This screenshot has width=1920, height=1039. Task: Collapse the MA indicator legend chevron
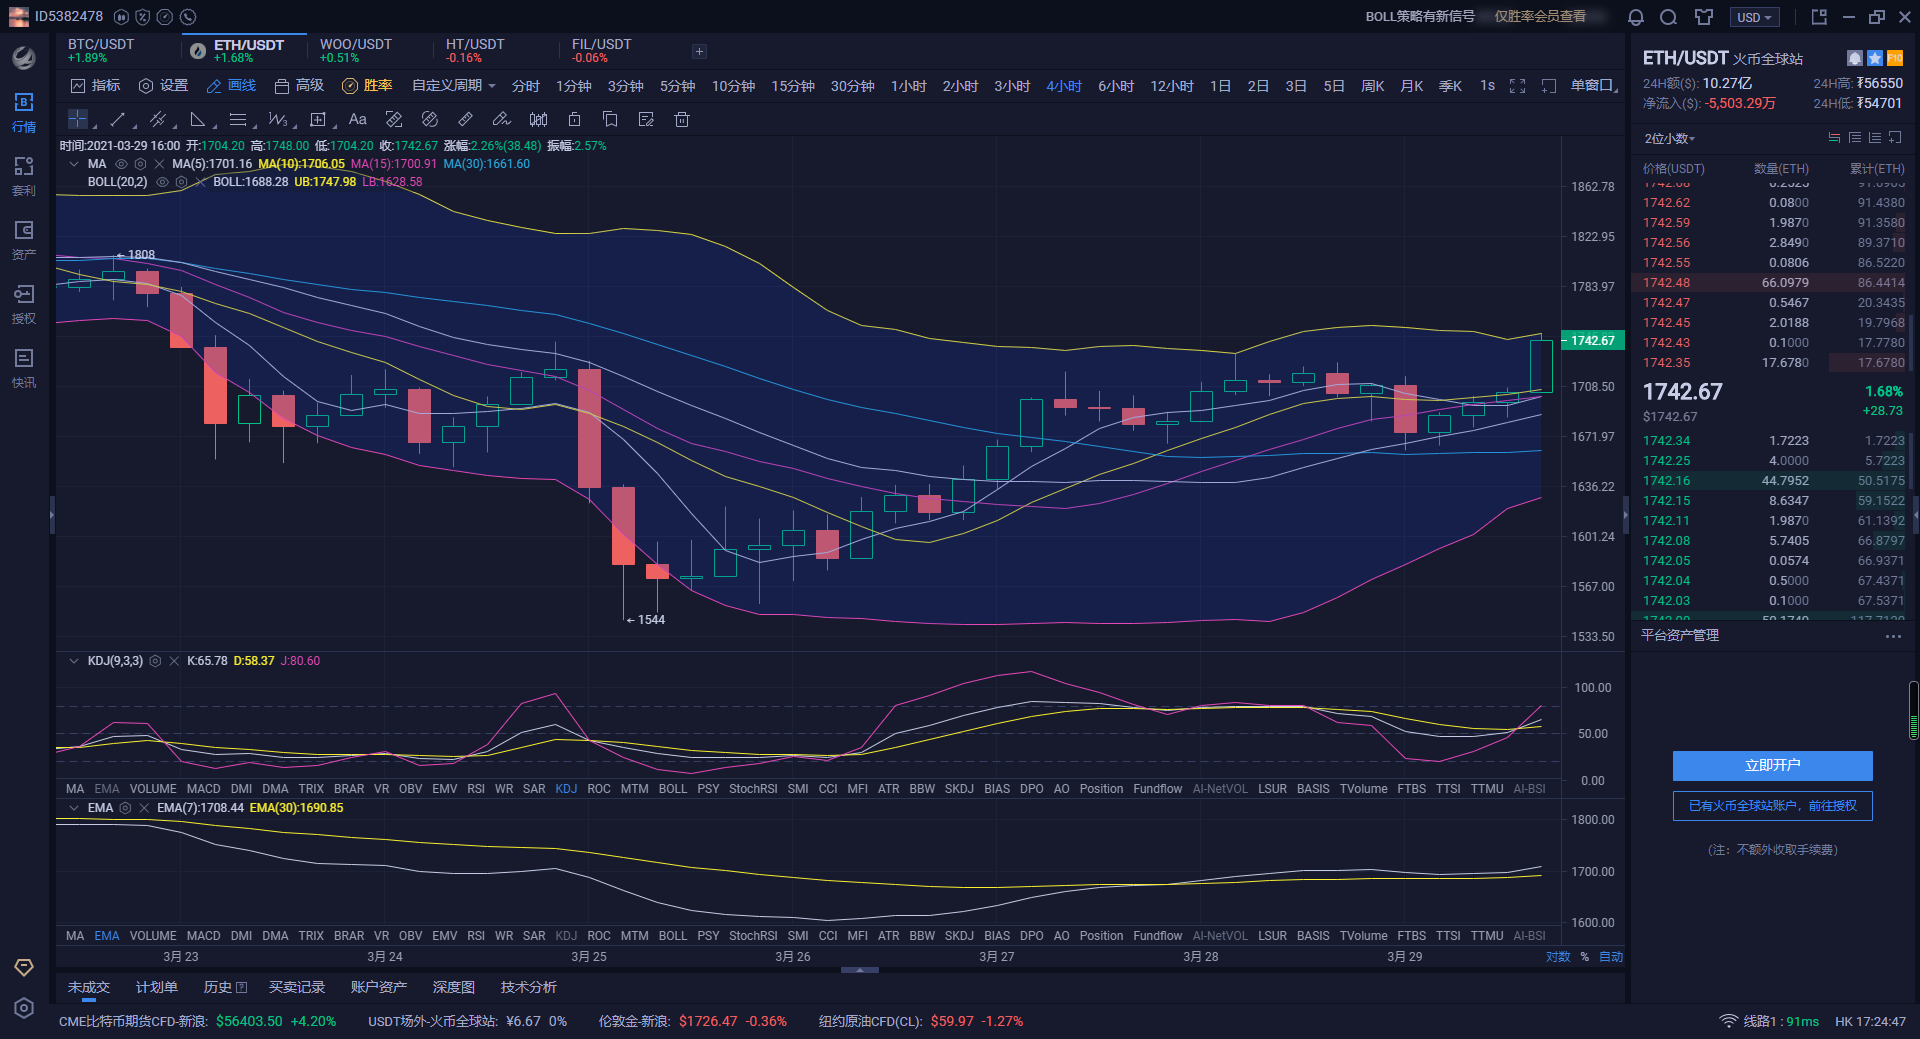(74, 164)
